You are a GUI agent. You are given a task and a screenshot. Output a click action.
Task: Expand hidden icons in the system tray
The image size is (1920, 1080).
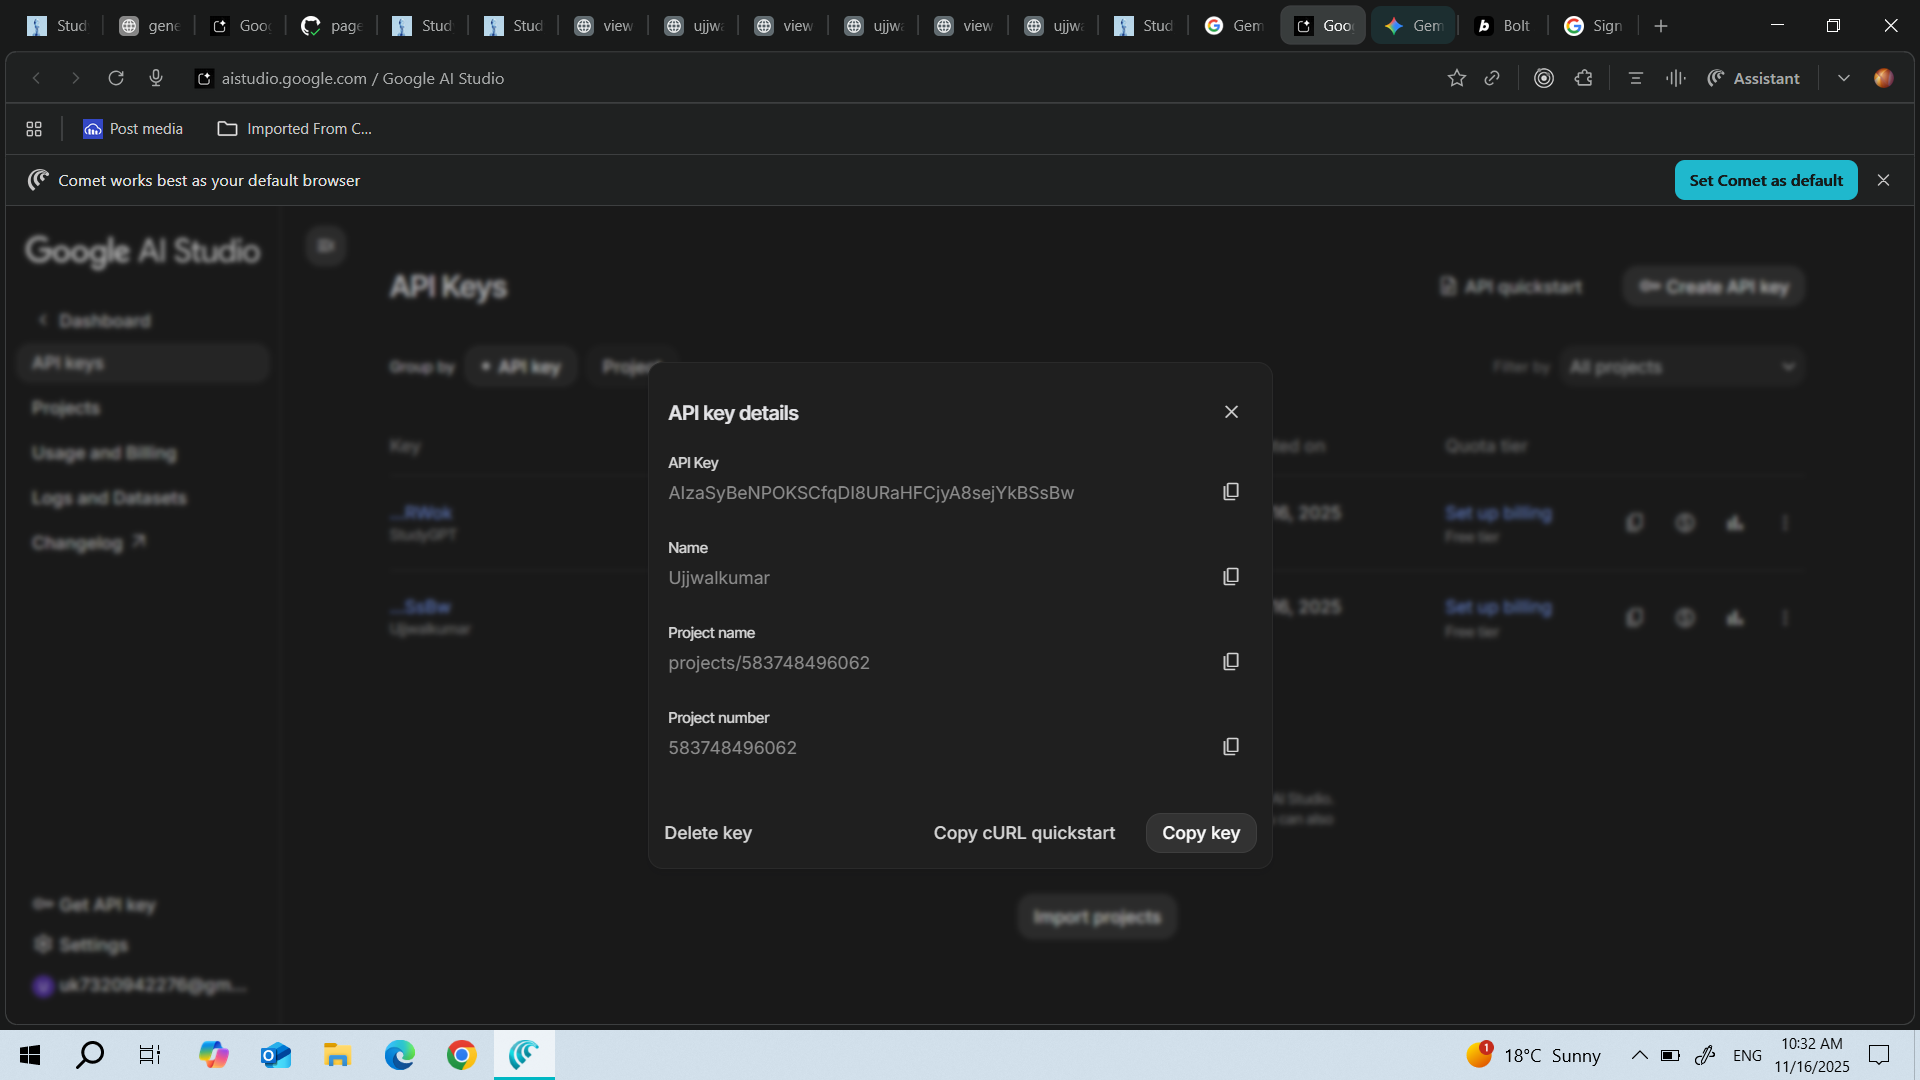(1639, 1054)
